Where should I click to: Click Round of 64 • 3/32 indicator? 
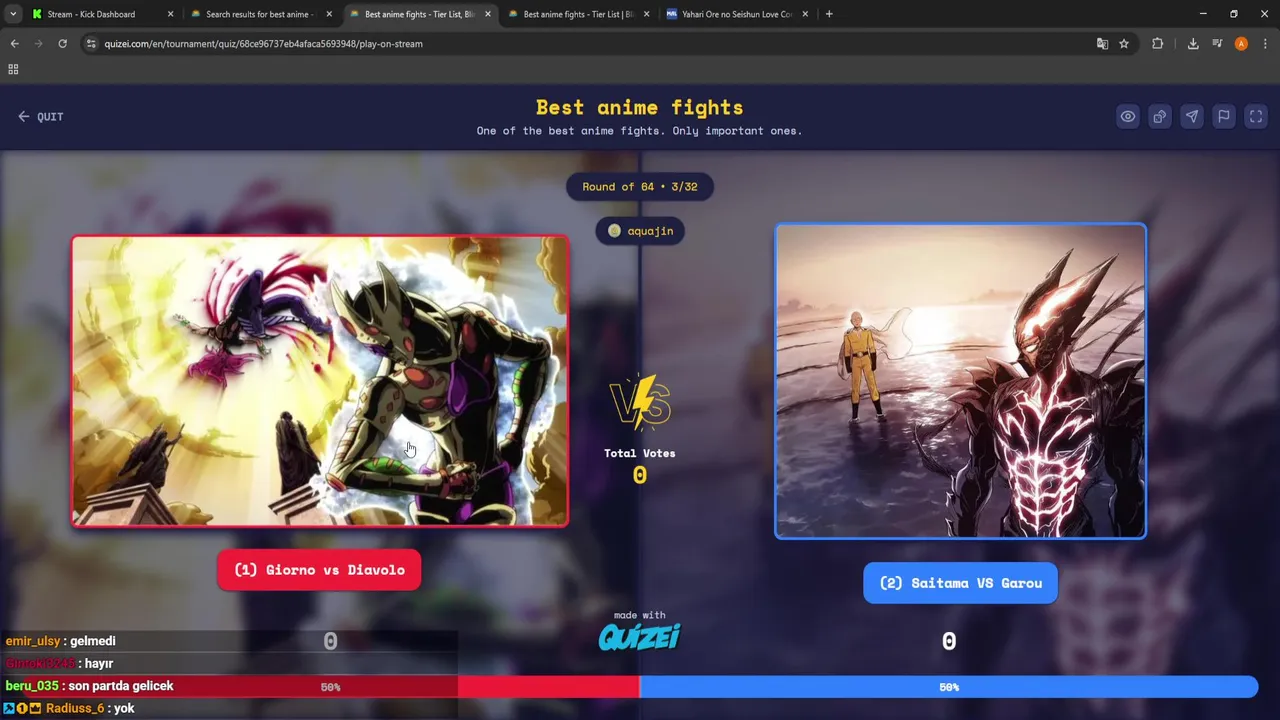tap(640, 187)
